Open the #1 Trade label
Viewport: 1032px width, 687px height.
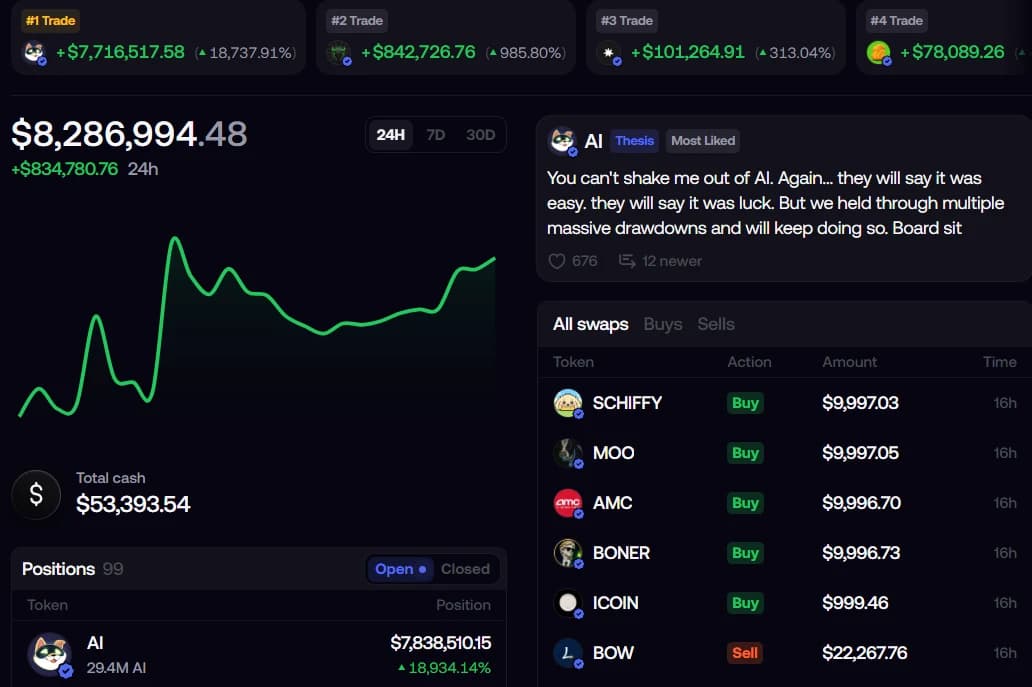coord(51,21)
